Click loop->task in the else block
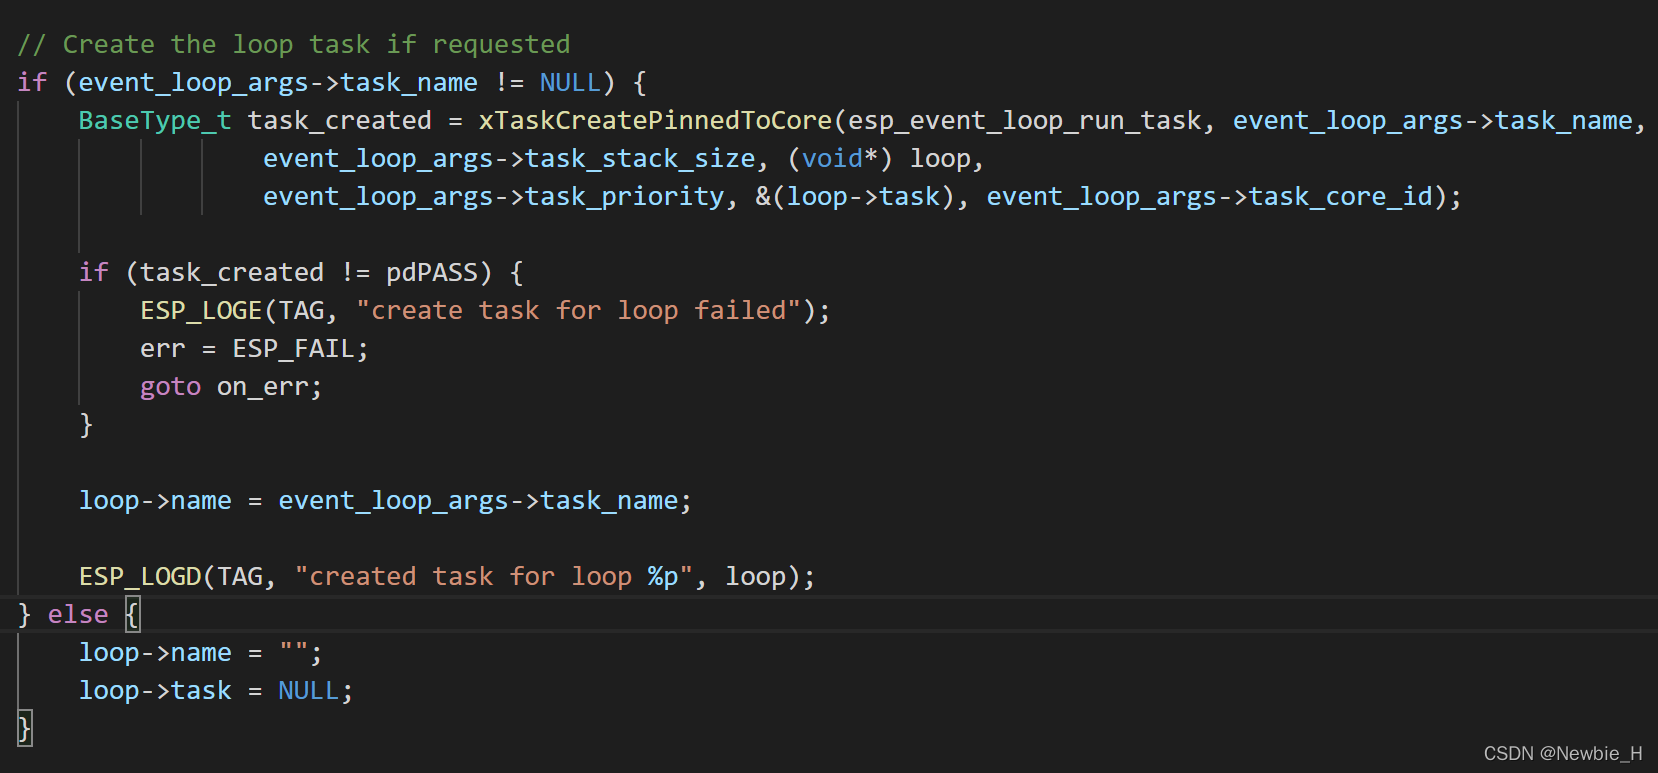The image size is (1658, 773). (x=155, y=691)
